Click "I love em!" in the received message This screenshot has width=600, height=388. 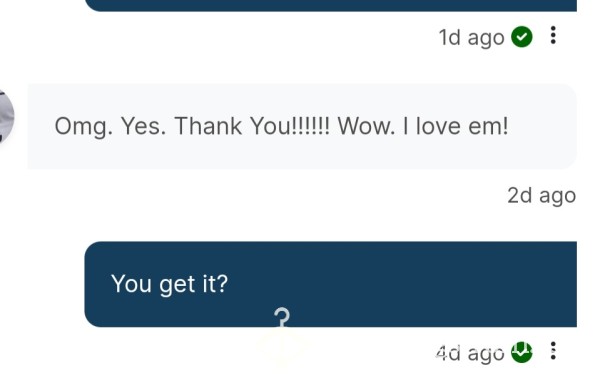[x=456, y=126]
